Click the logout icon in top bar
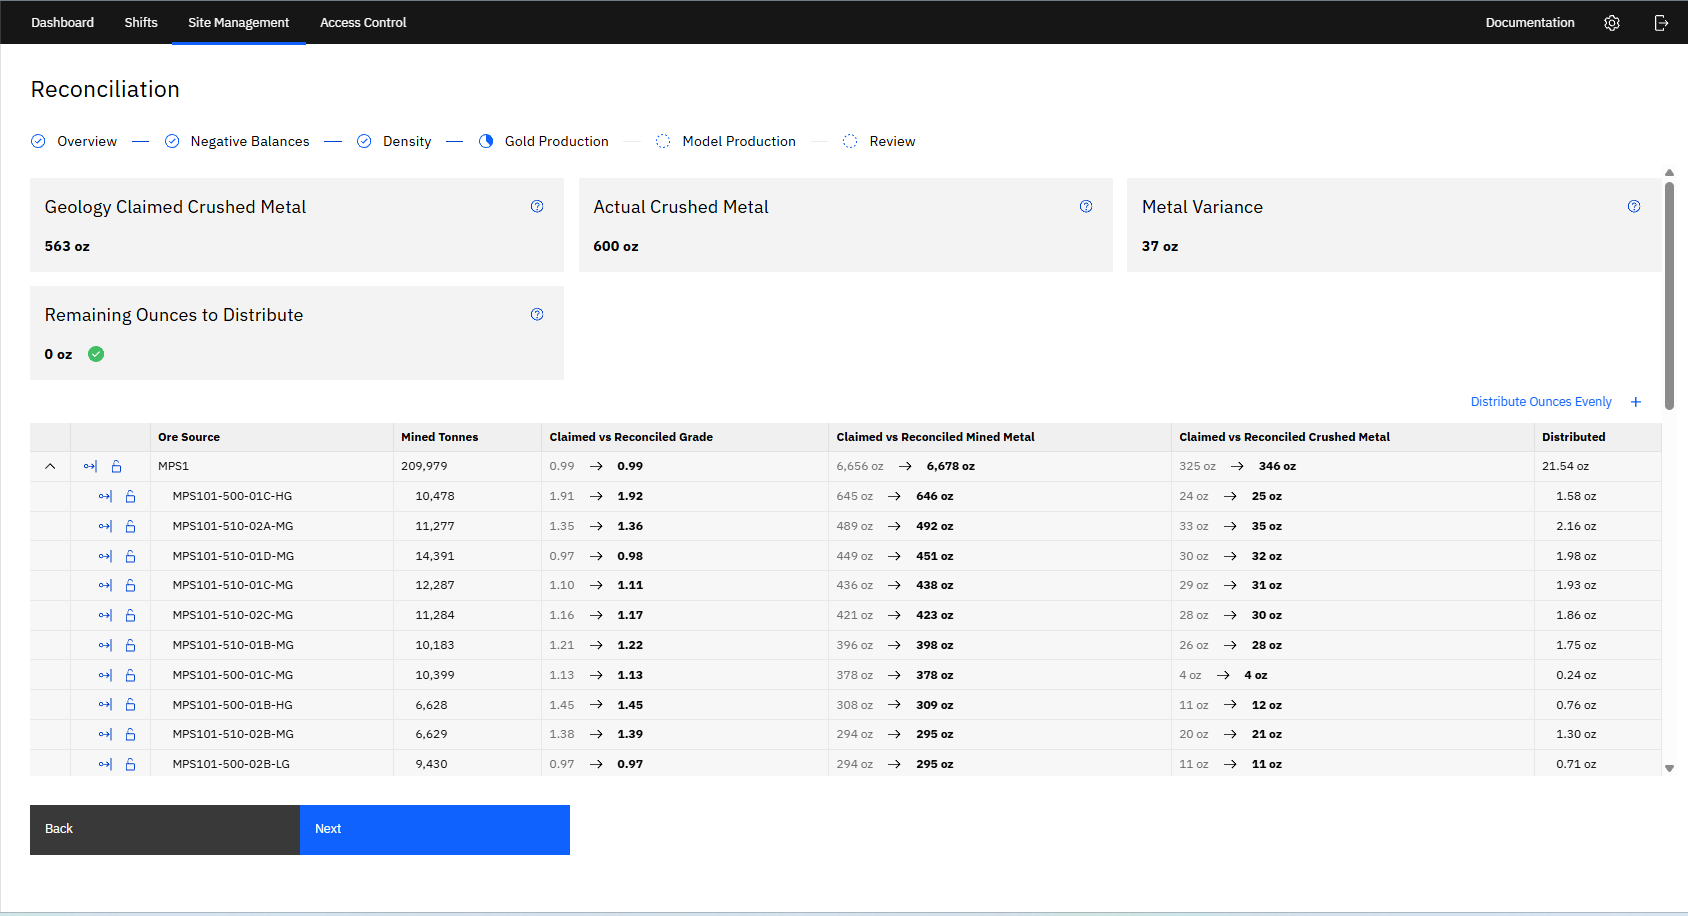 (1661, 23)
